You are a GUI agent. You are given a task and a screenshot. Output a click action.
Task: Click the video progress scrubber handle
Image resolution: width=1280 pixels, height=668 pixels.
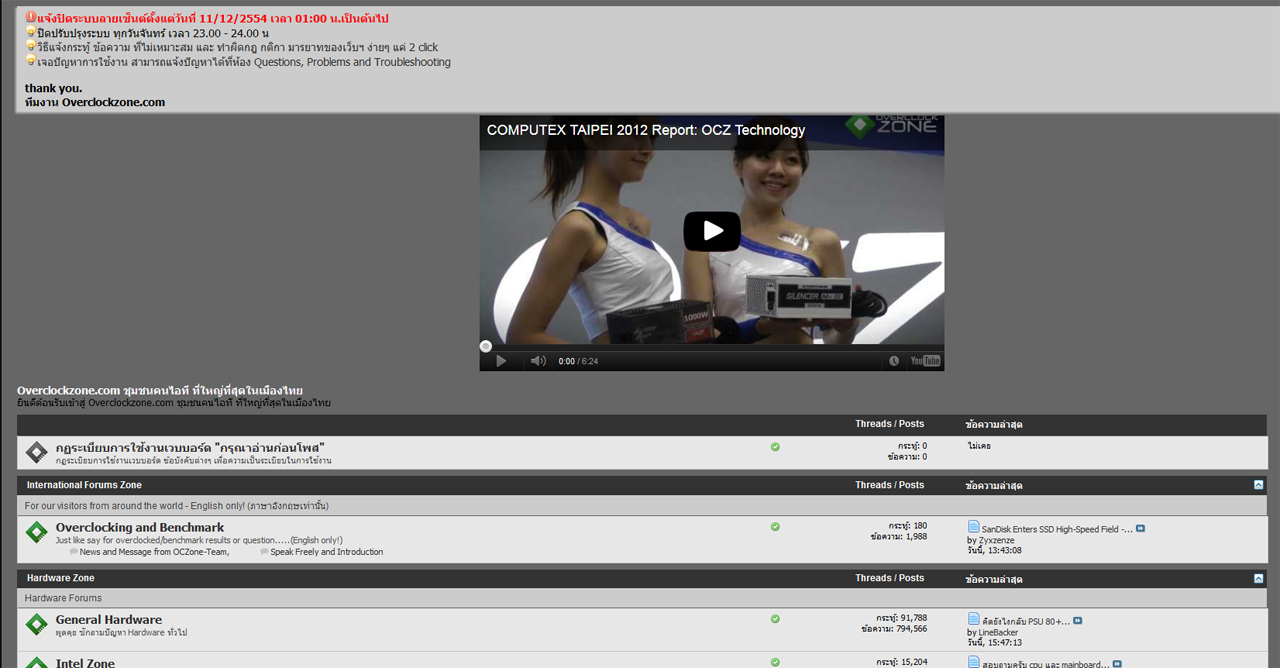[x=486, y=346]
